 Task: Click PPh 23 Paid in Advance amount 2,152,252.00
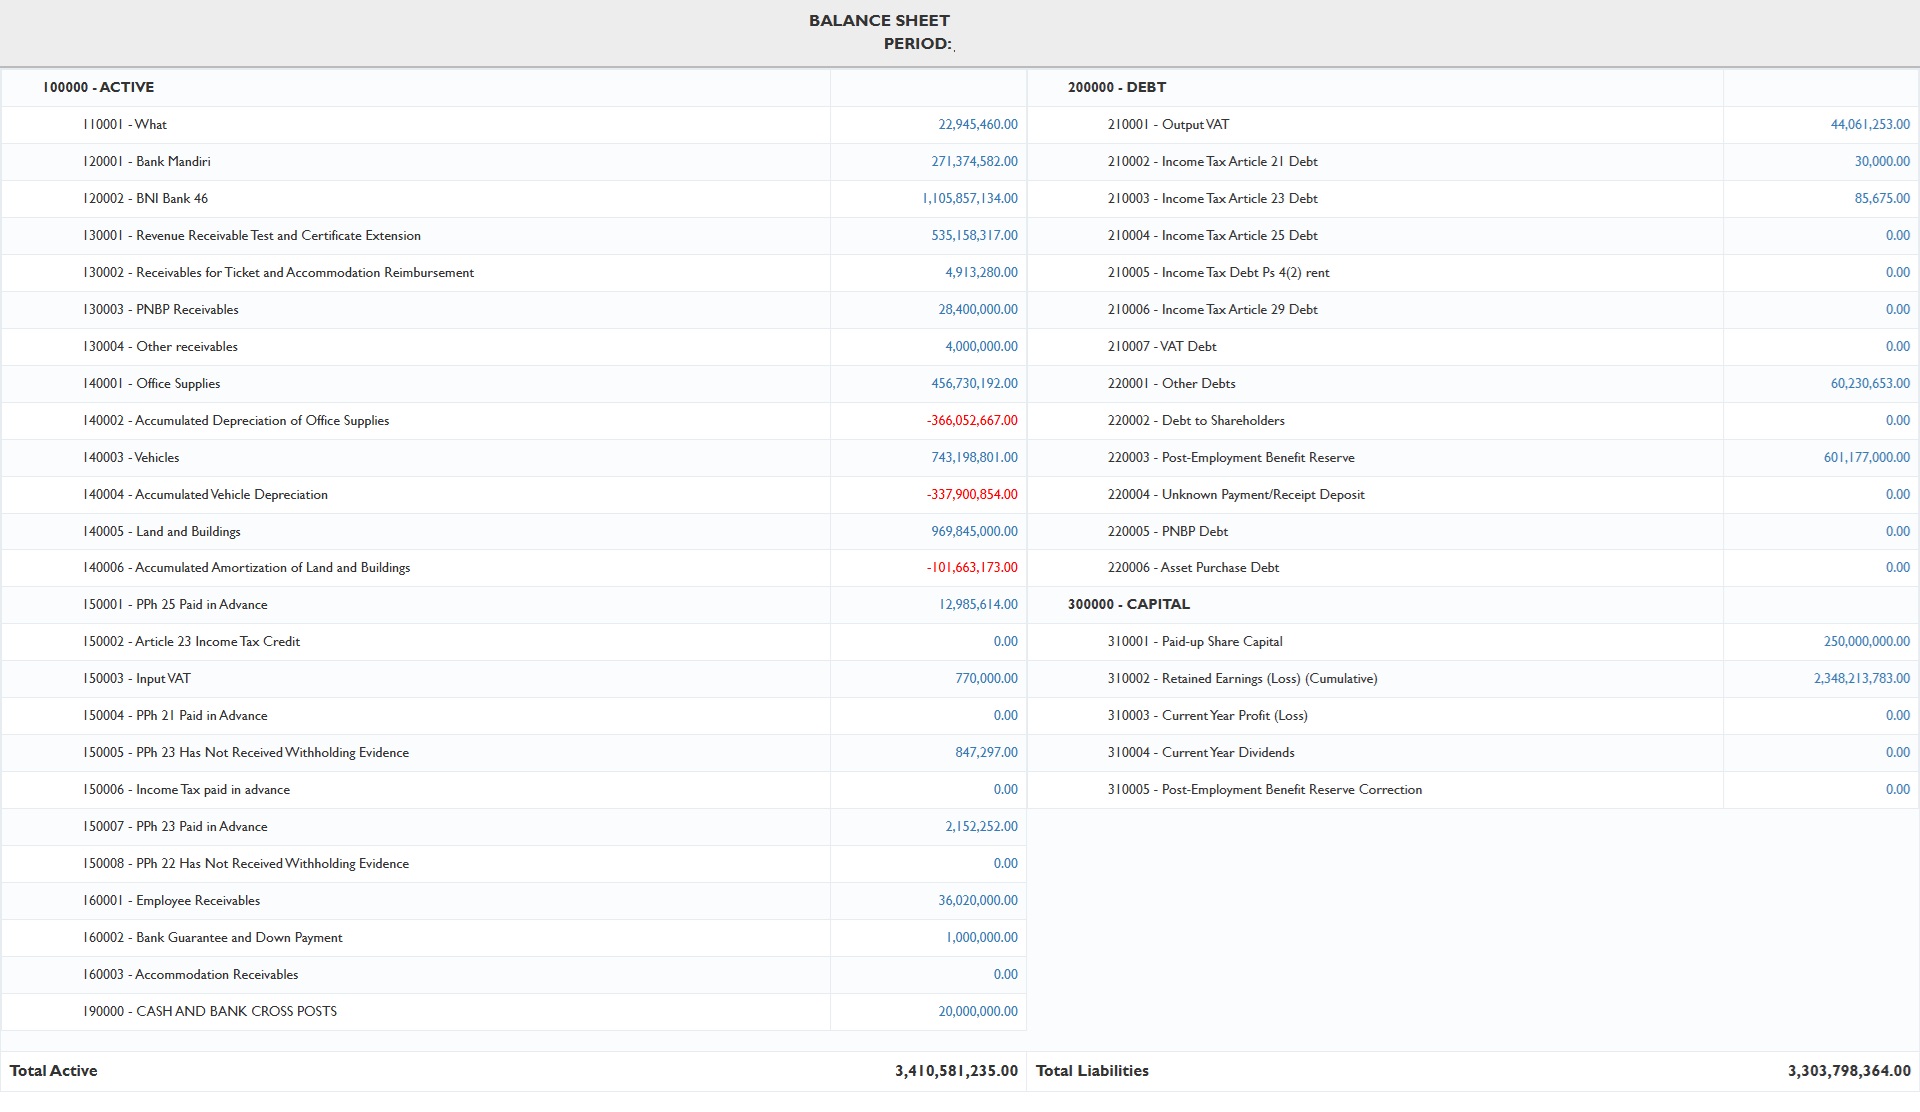pos(981,827)
